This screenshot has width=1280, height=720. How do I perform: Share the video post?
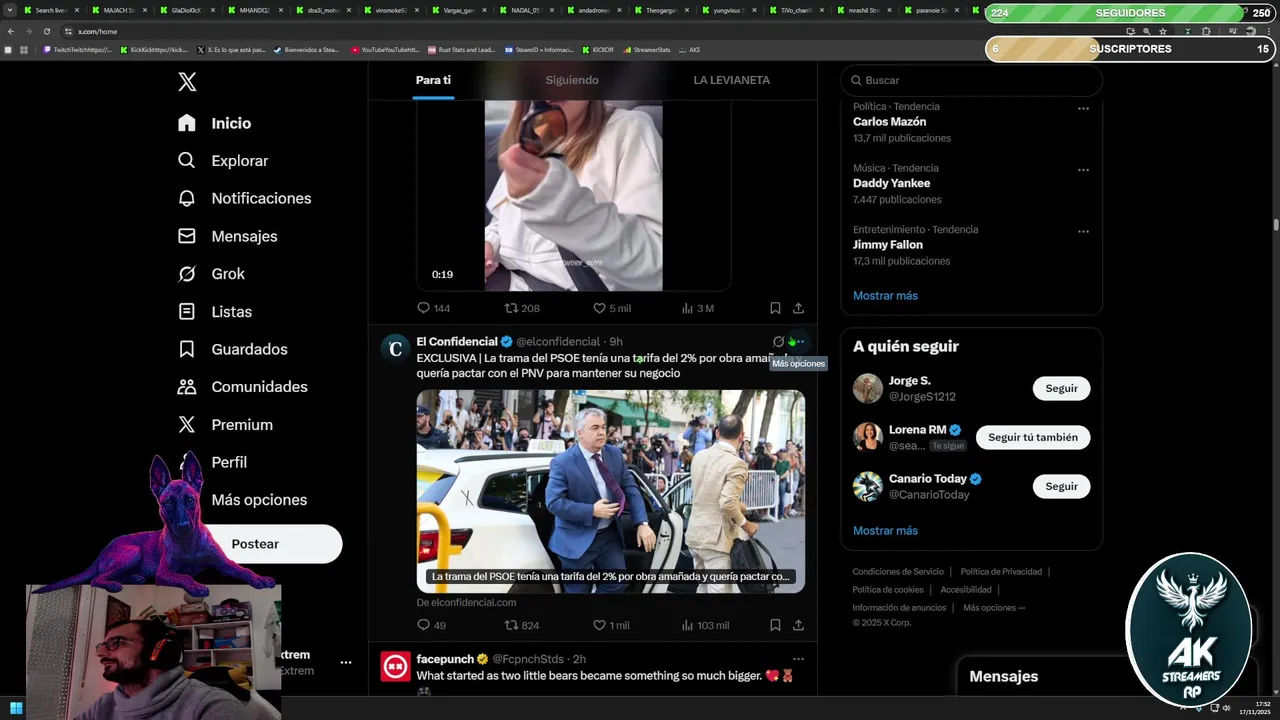point(798,308)
